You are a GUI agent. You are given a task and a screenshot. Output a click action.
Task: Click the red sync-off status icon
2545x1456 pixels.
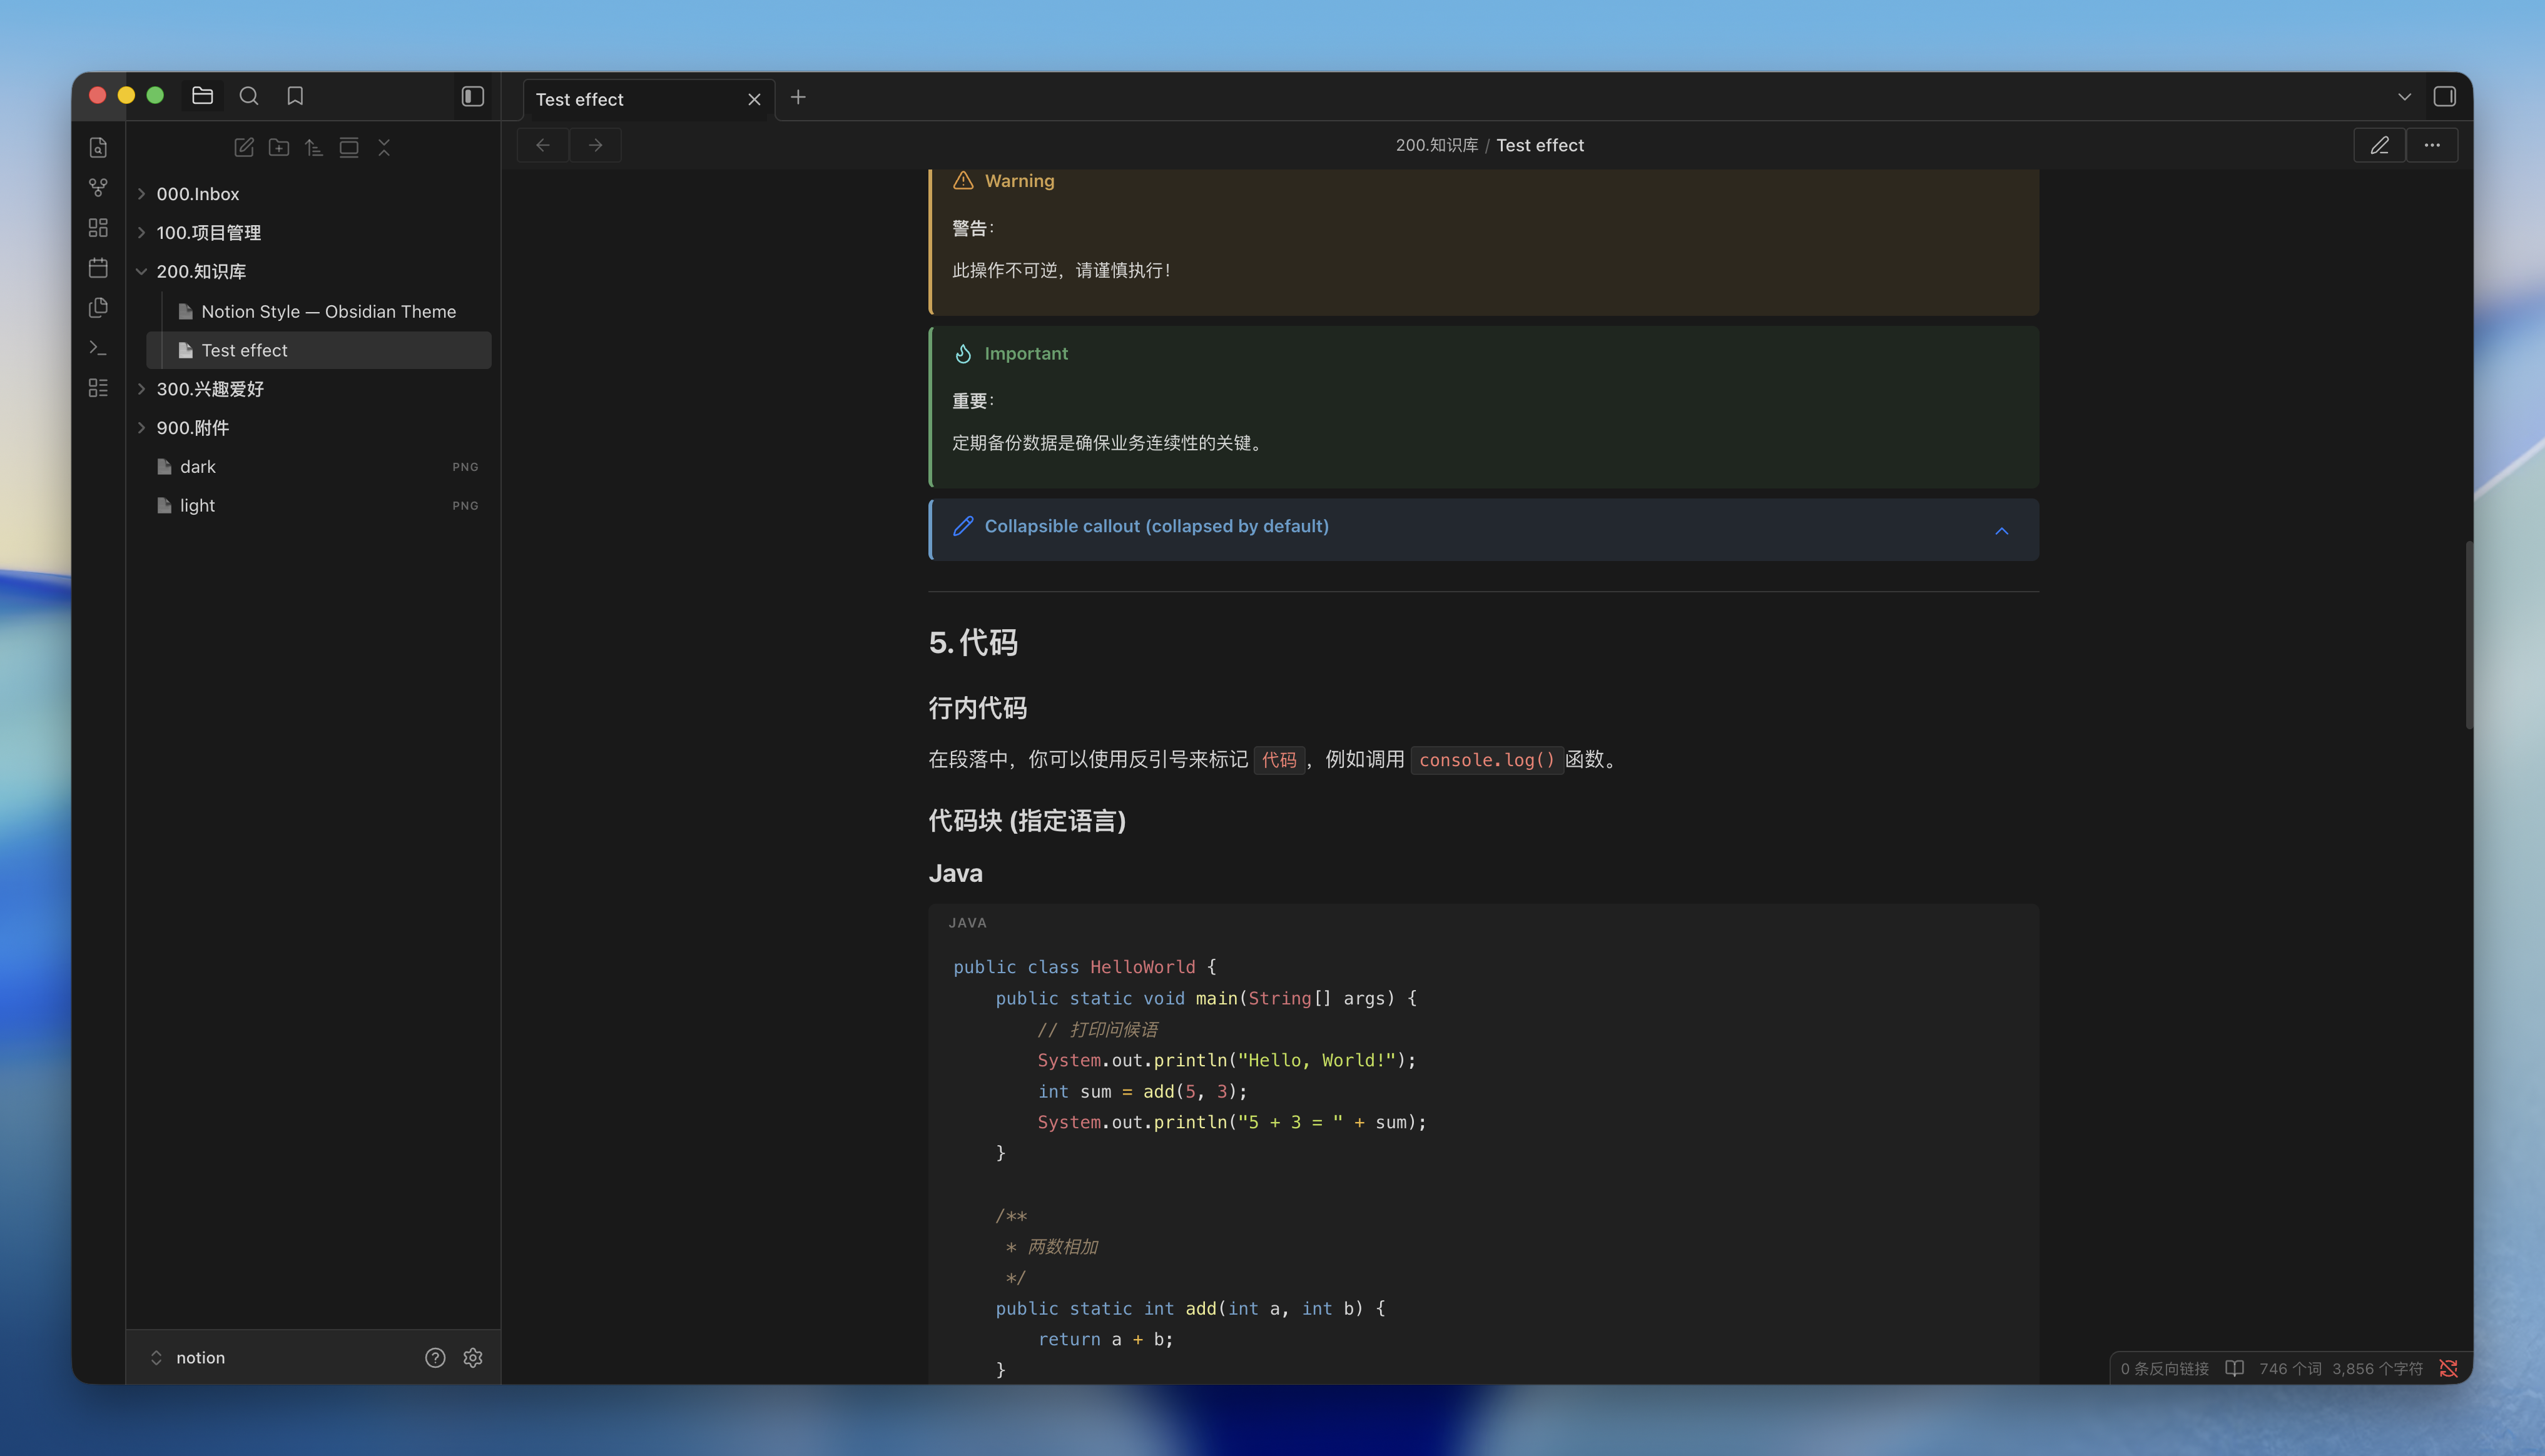coord(2449,1369)
